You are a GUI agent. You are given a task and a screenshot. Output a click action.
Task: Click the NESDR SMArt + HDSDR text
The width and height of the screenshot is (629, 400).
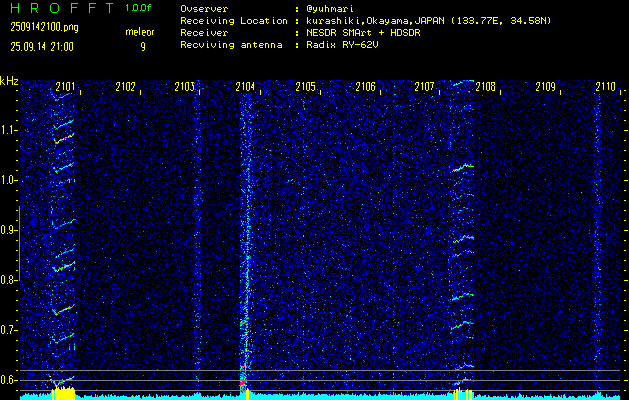(363, 33)
